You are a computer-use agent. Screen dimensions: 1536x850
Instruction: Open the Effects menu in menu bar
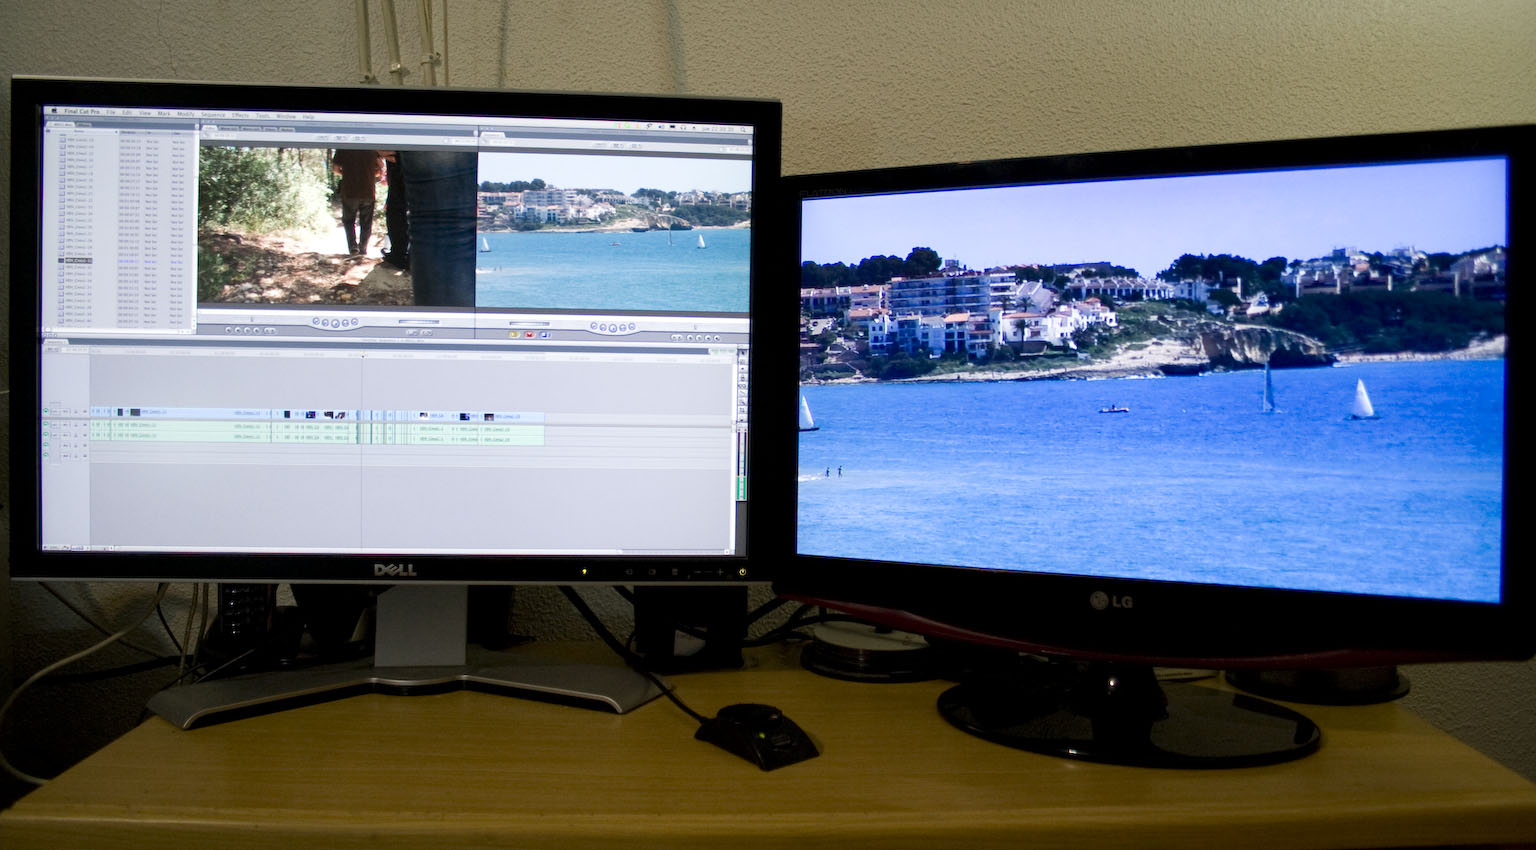[x=240, y=115]
